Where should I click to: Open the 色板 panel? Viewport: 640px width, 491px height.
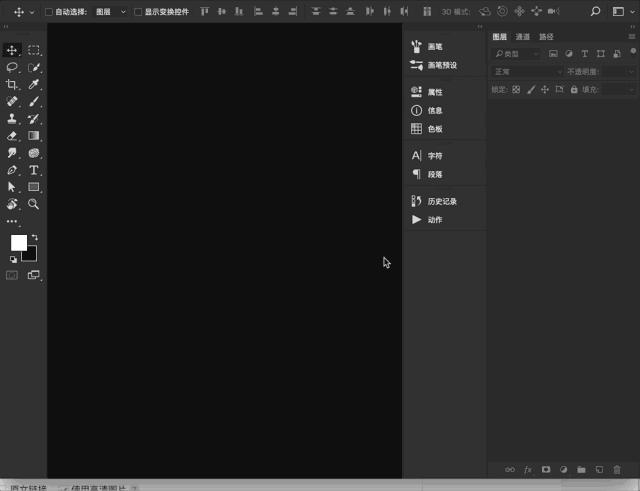427,129
